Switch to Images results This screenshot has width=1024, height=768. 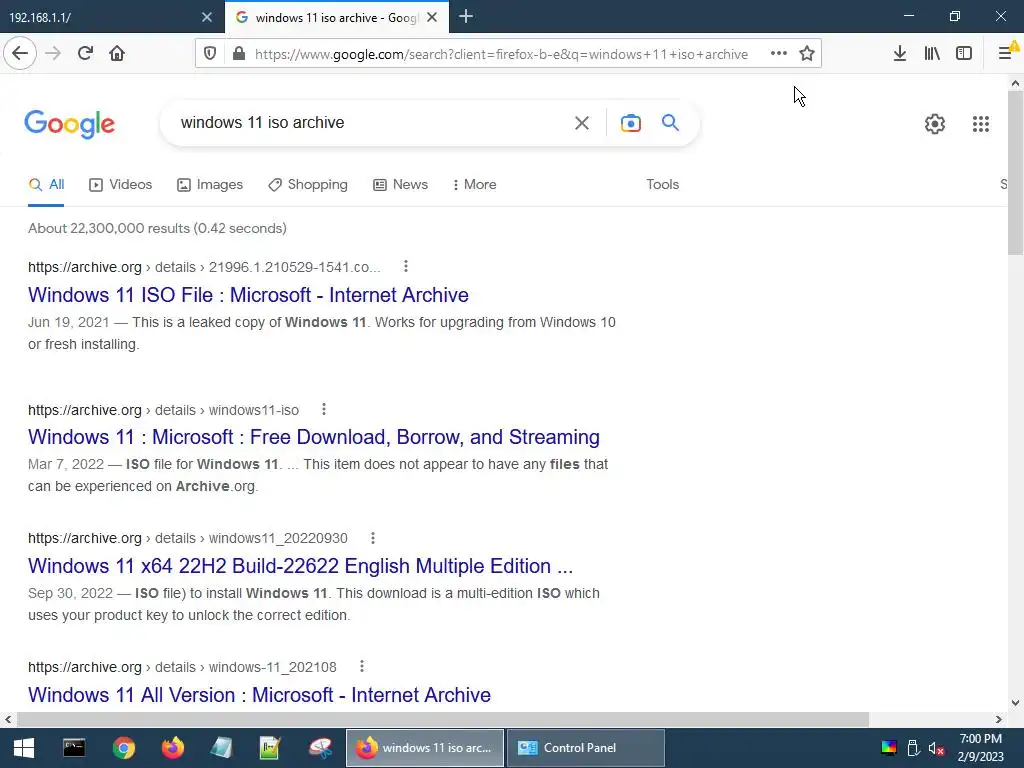pyautogui.click(x=210, y=185)
